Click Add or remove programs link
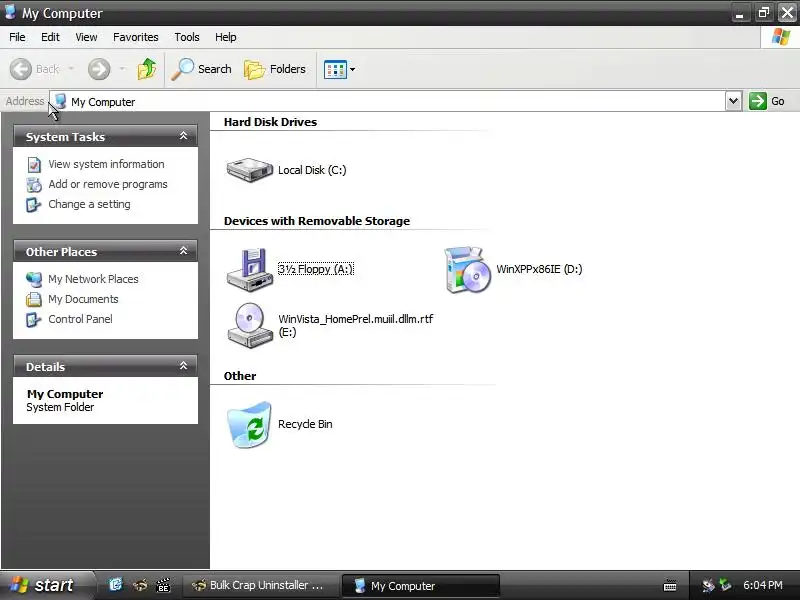 coord(108,184)
